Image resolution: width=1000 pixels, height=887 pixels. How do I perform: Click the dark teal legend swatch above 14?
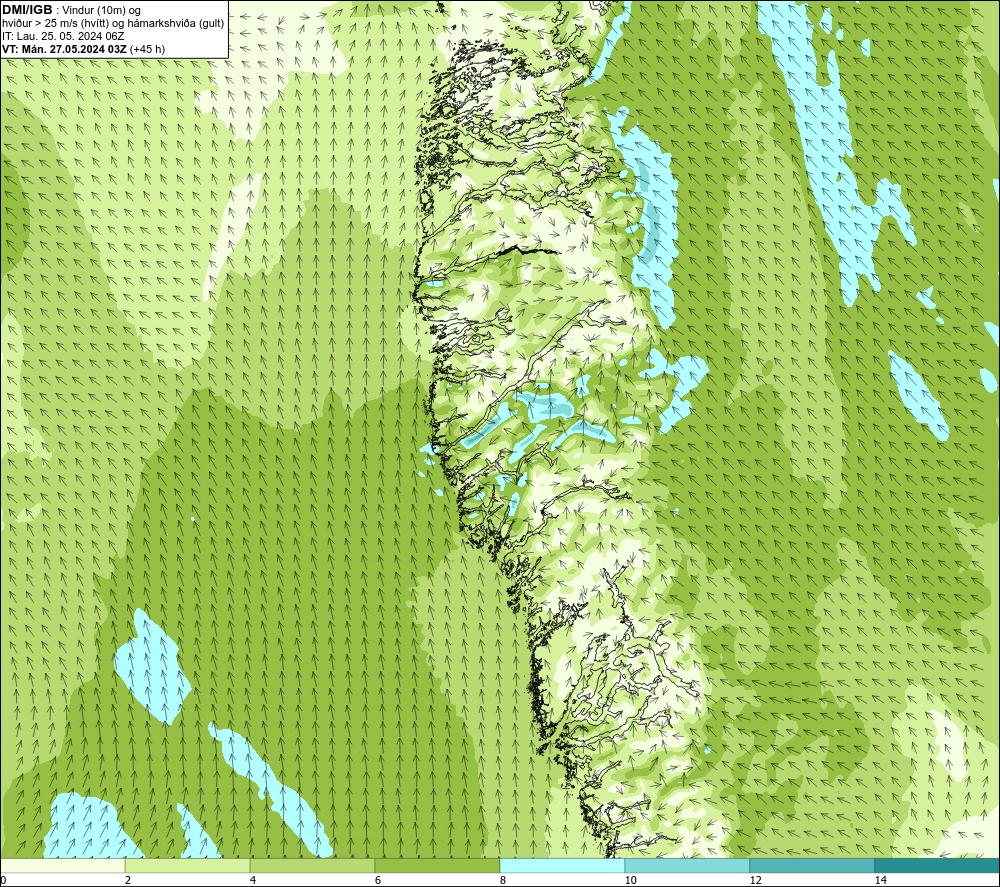click(937, 865)
